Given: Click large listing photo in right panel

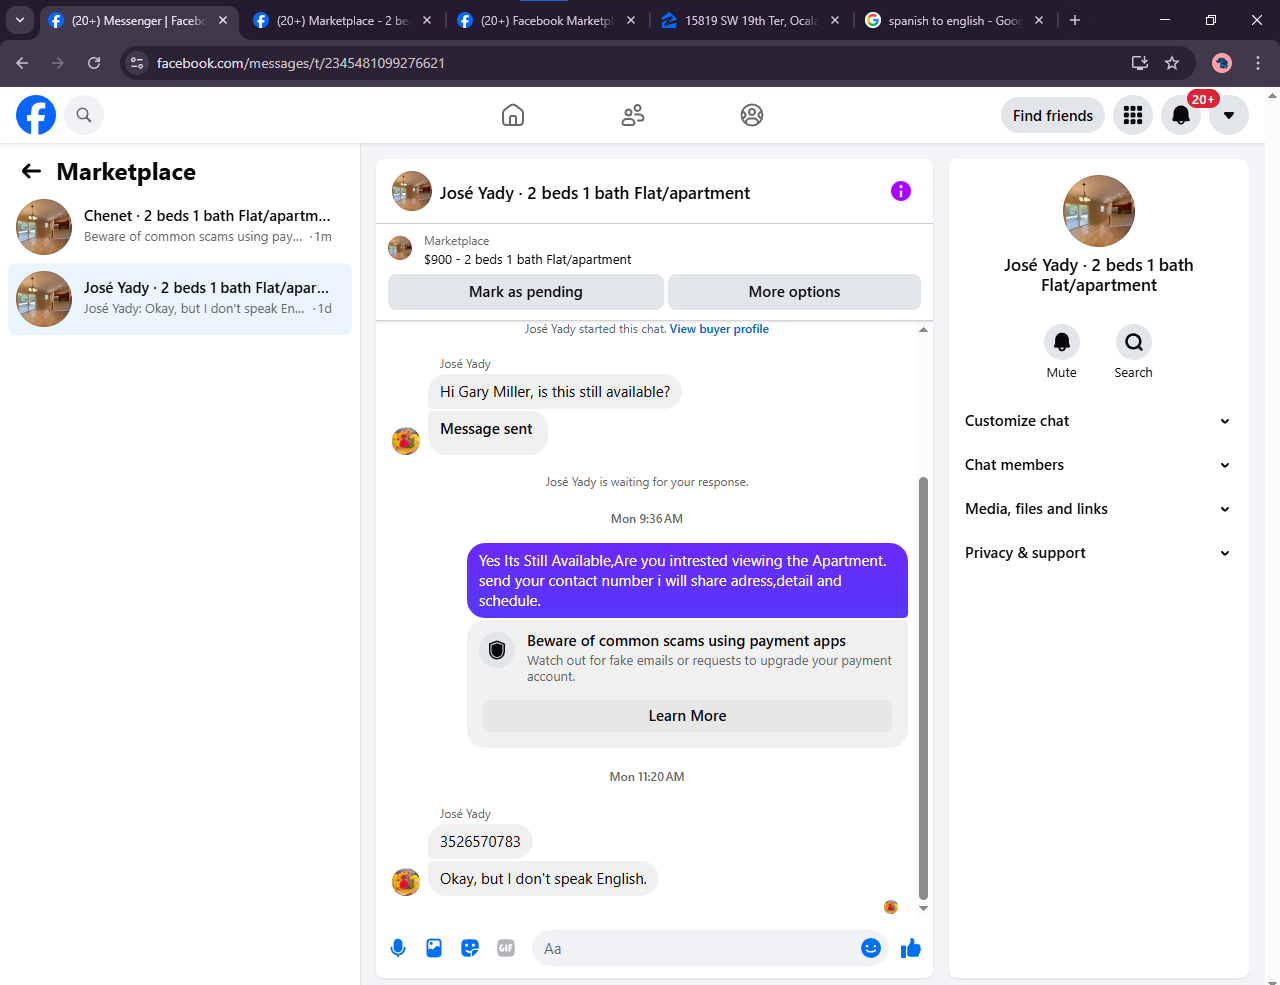Looking at the screenshot, I should point(1099,211).
